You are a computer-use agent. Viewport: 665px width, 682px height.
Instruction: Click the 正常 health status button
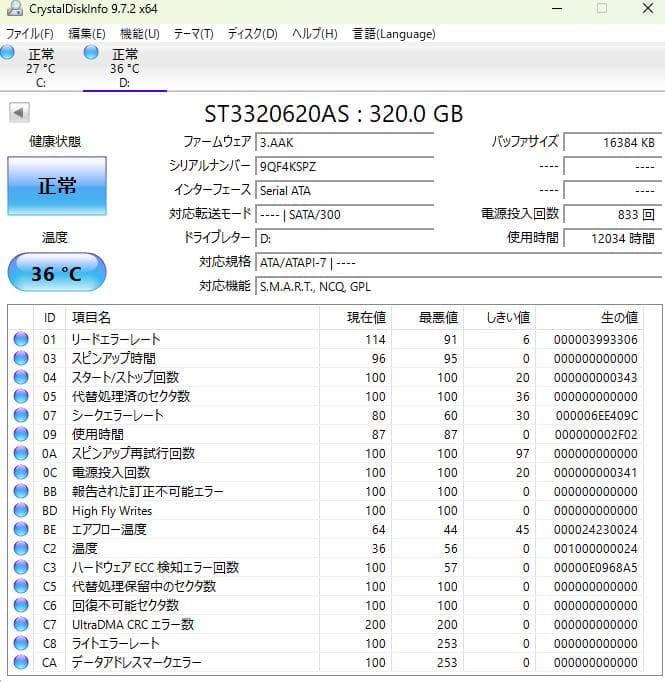point(57,186)
